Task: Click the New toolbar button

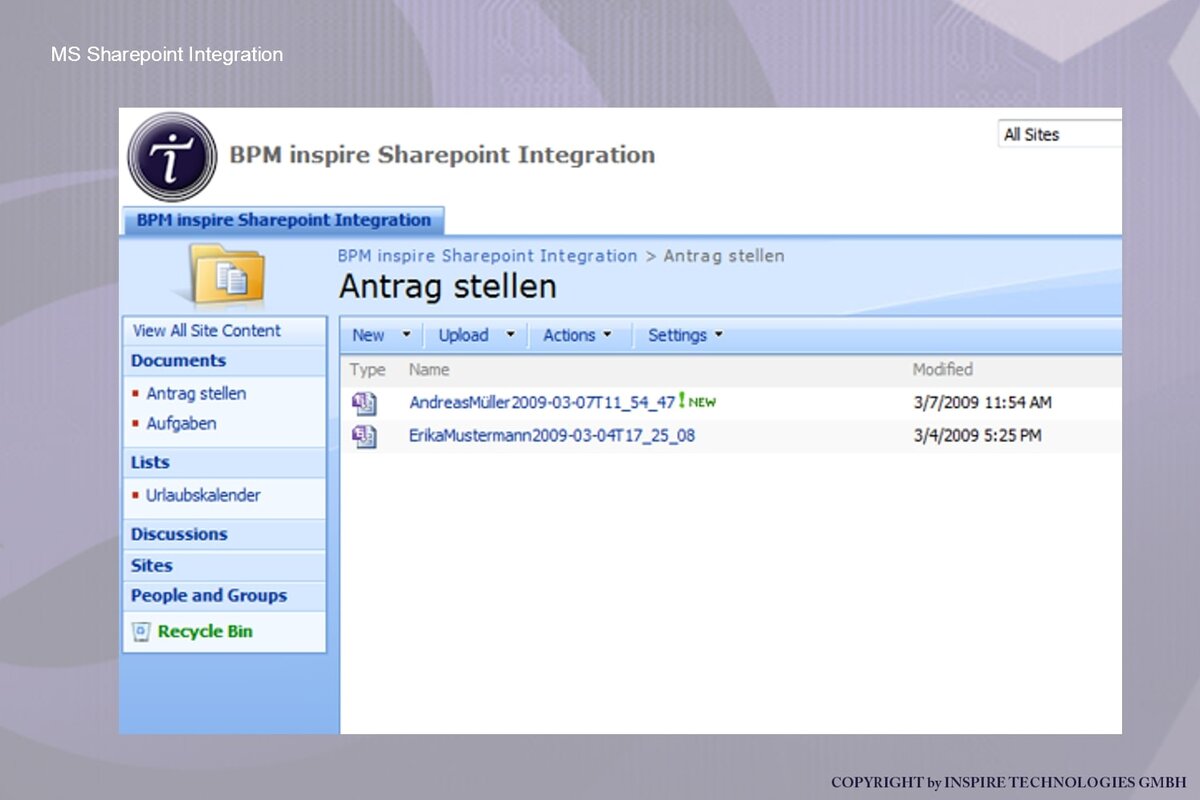Action: point(369,335)
